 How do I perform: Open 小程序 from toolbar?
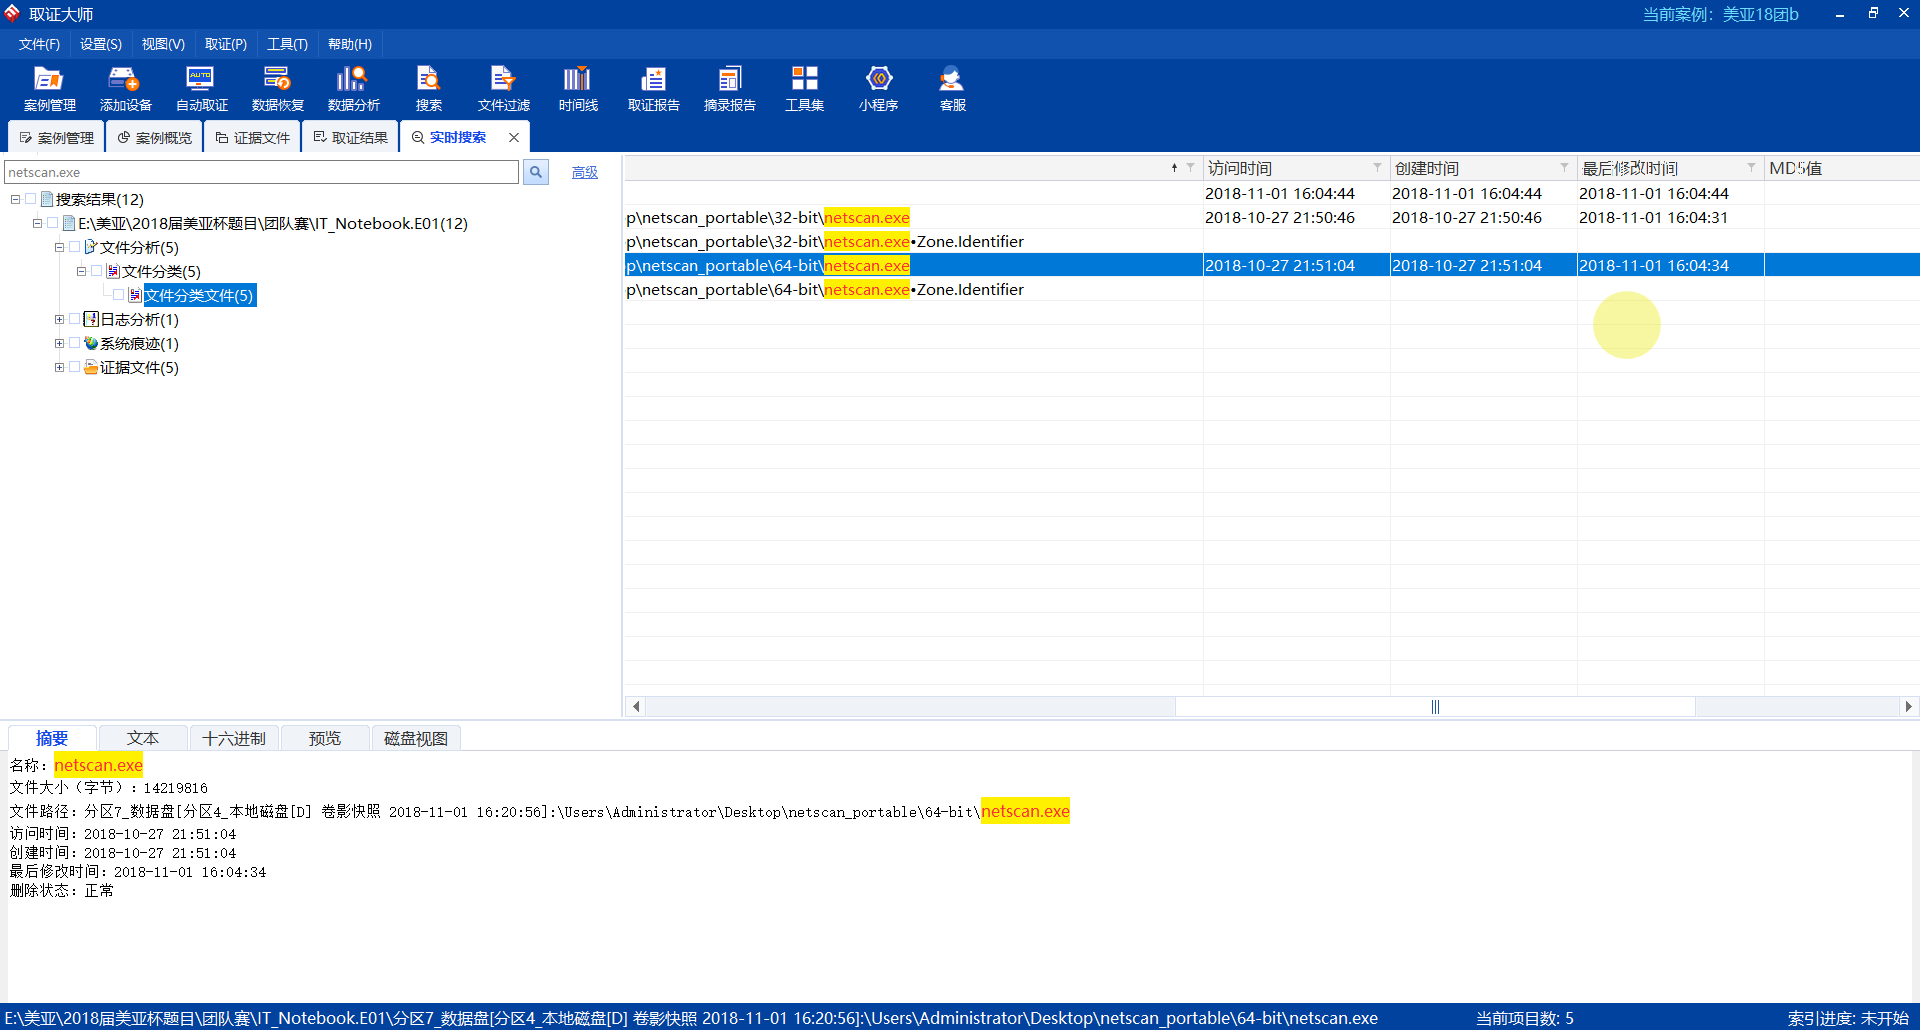[878, 89]
